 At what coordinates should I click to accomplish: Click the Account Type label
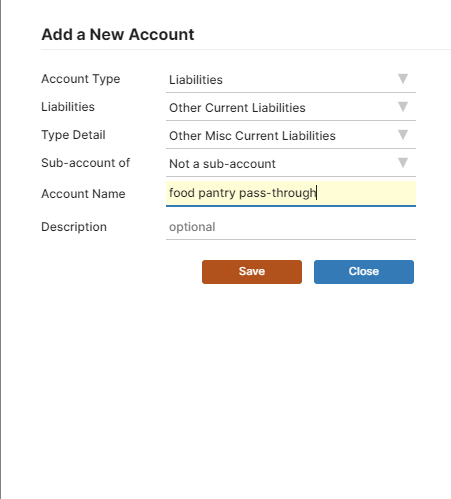coord(81,79)
